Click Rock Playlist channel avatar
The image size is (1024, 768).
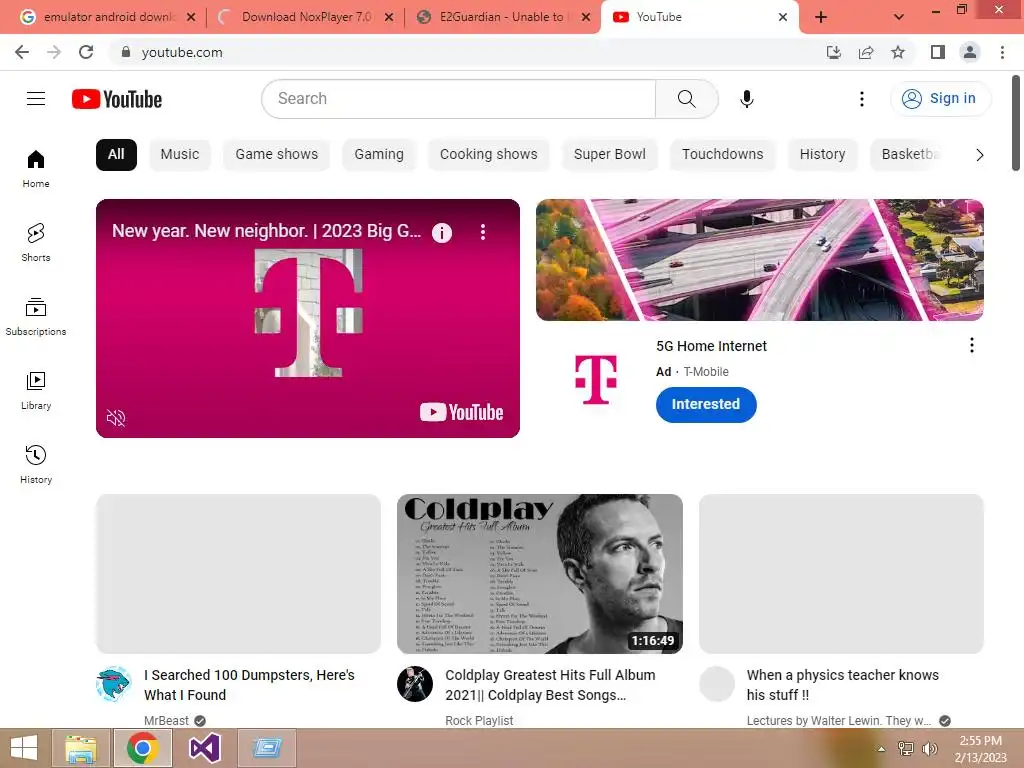[415, 684]
